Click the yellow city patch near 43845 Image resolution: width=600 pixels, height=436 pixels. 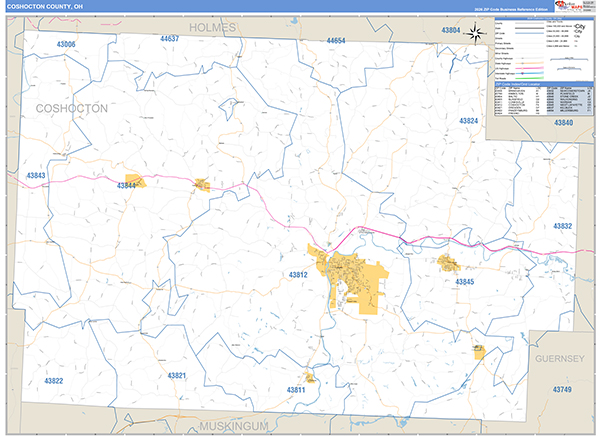[449, 264]
